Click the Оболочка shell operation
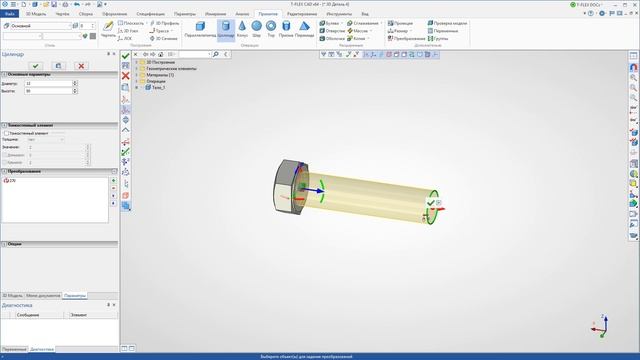Screen dimensions: 640x360 (x=332, y=38)
